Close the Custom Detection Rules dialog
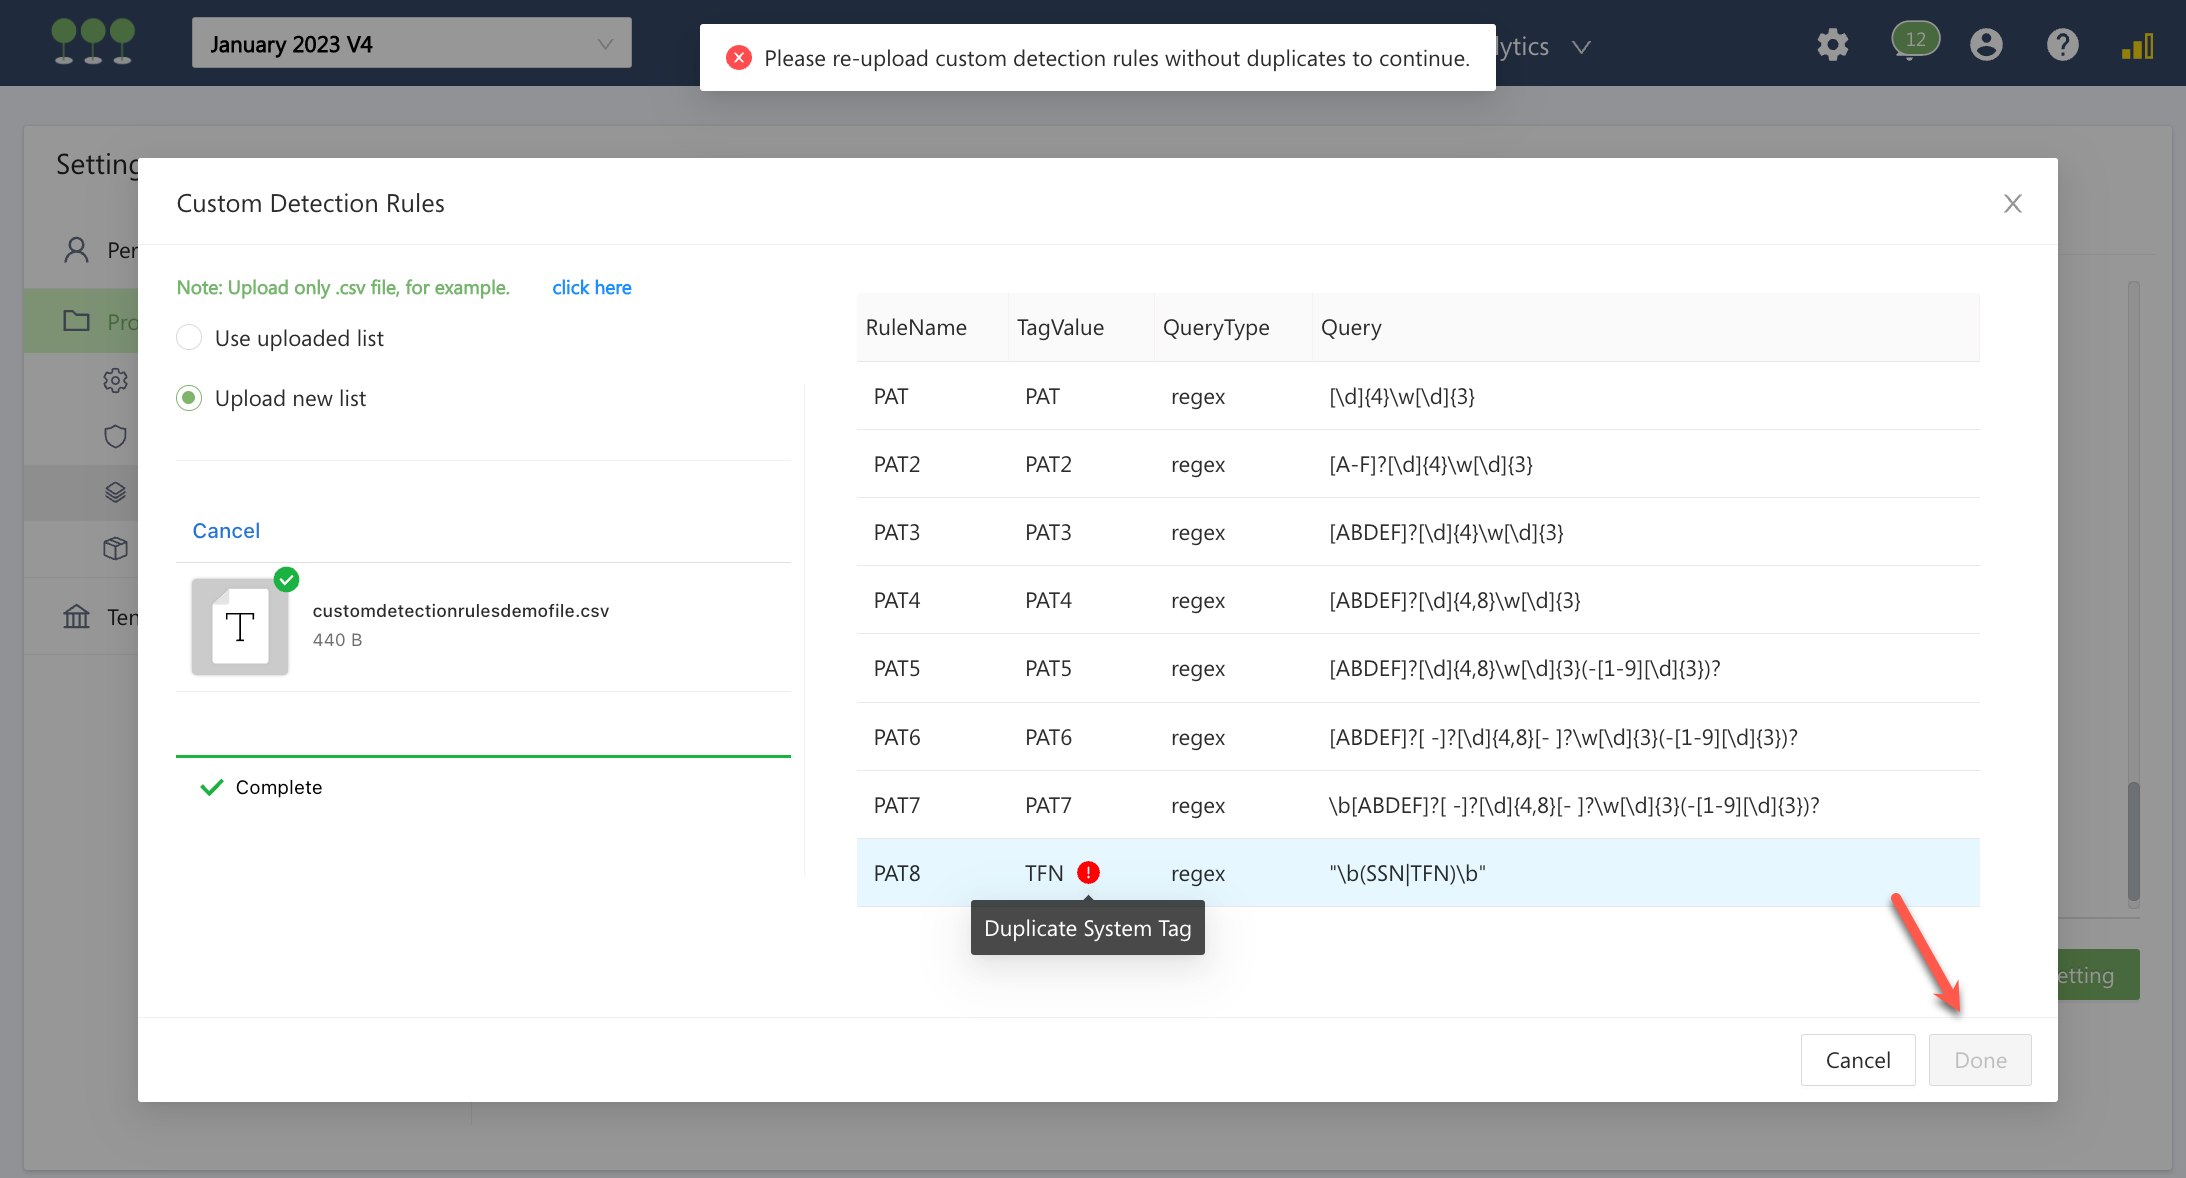 [2012, 204]
